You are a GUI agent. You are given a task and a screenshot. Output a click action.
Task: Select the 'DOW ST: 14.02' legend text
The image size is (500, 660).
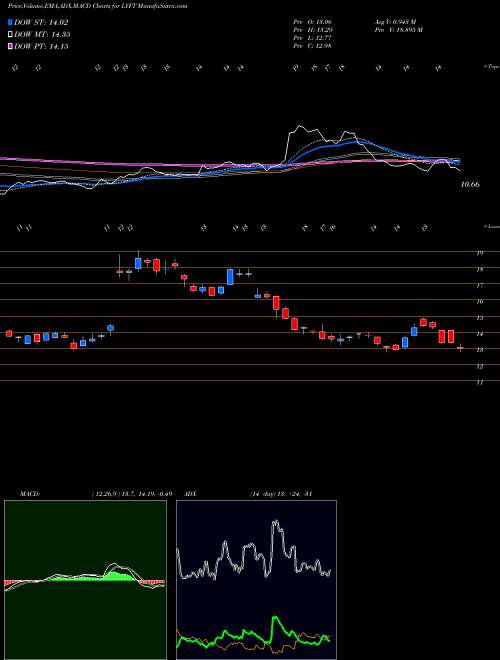[x=41, y=23]
